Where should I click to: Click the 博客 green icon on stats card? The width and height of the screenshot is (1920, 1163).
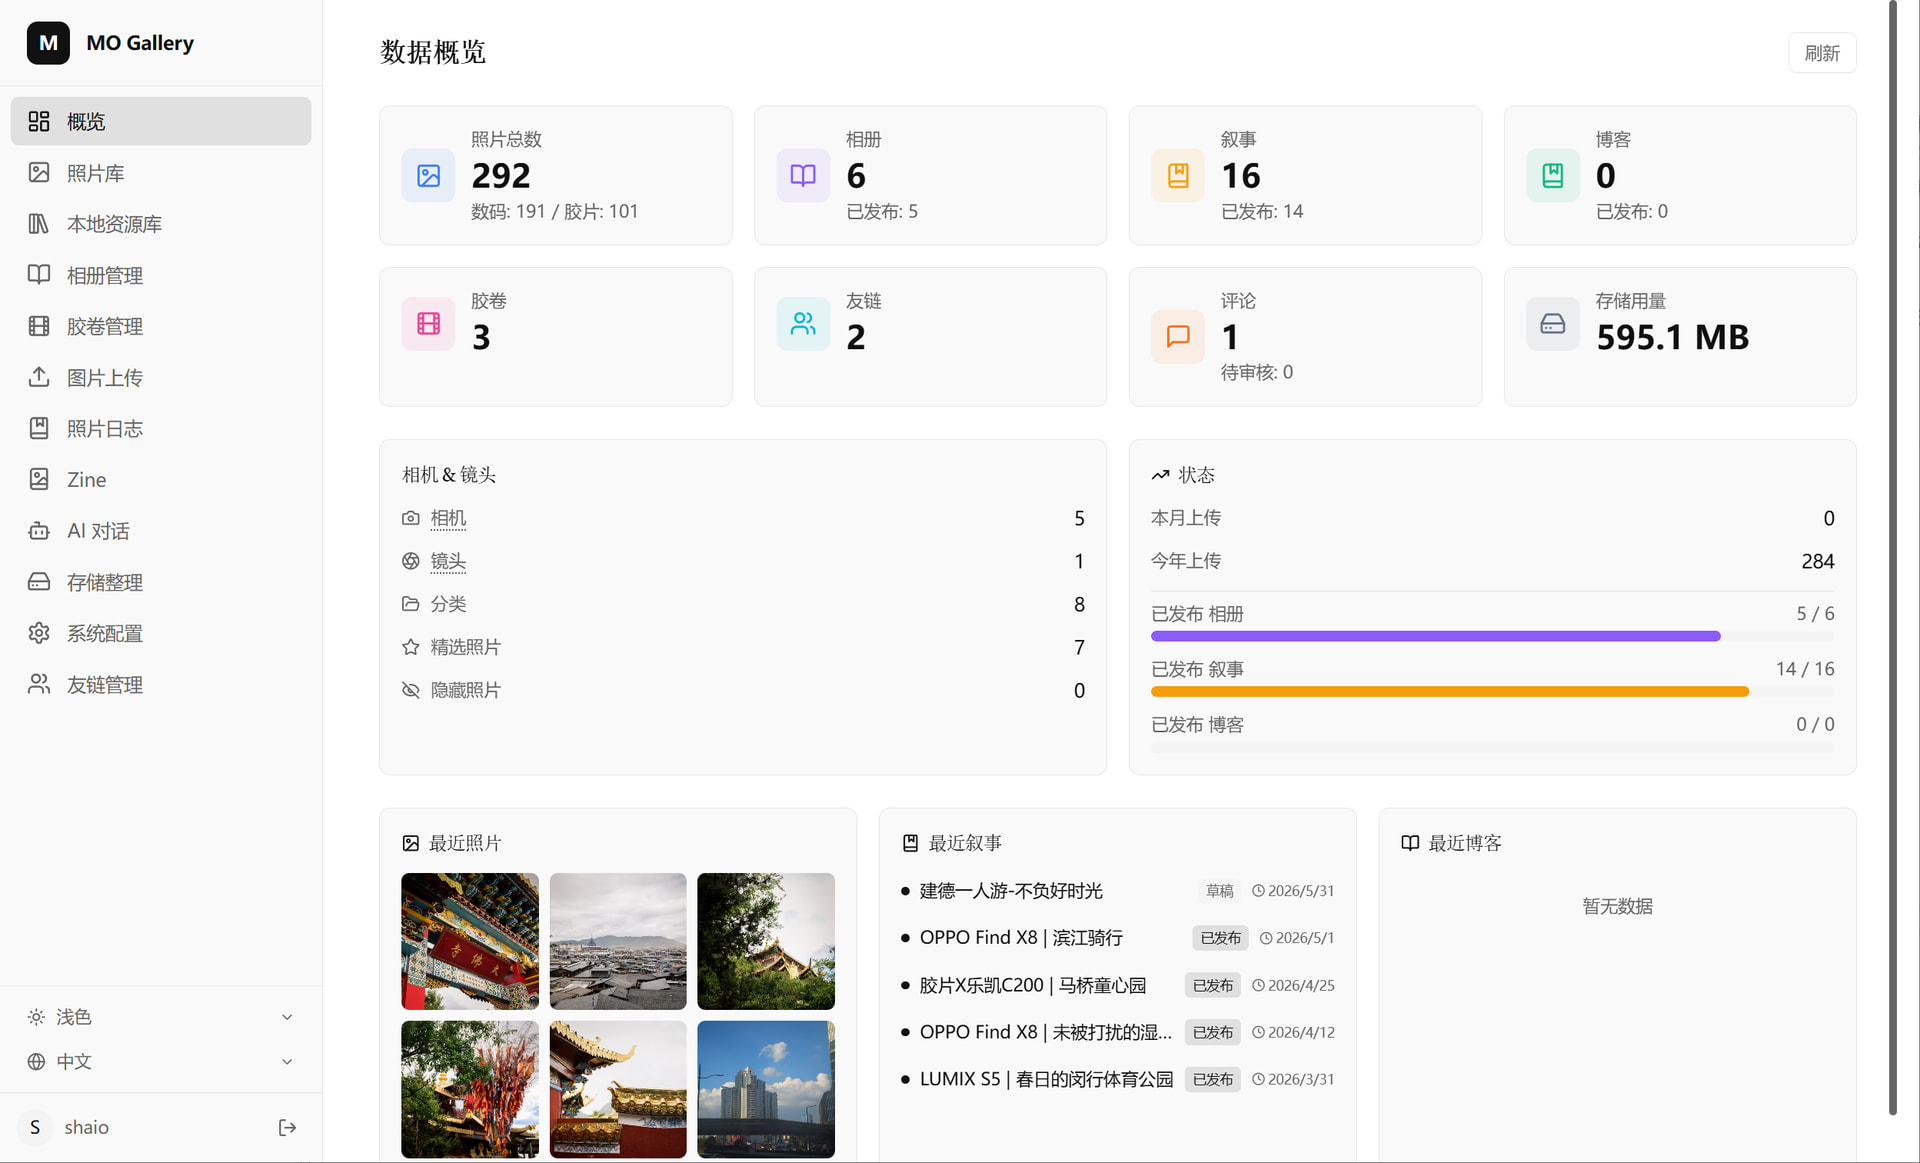[x=1553, y=176]
